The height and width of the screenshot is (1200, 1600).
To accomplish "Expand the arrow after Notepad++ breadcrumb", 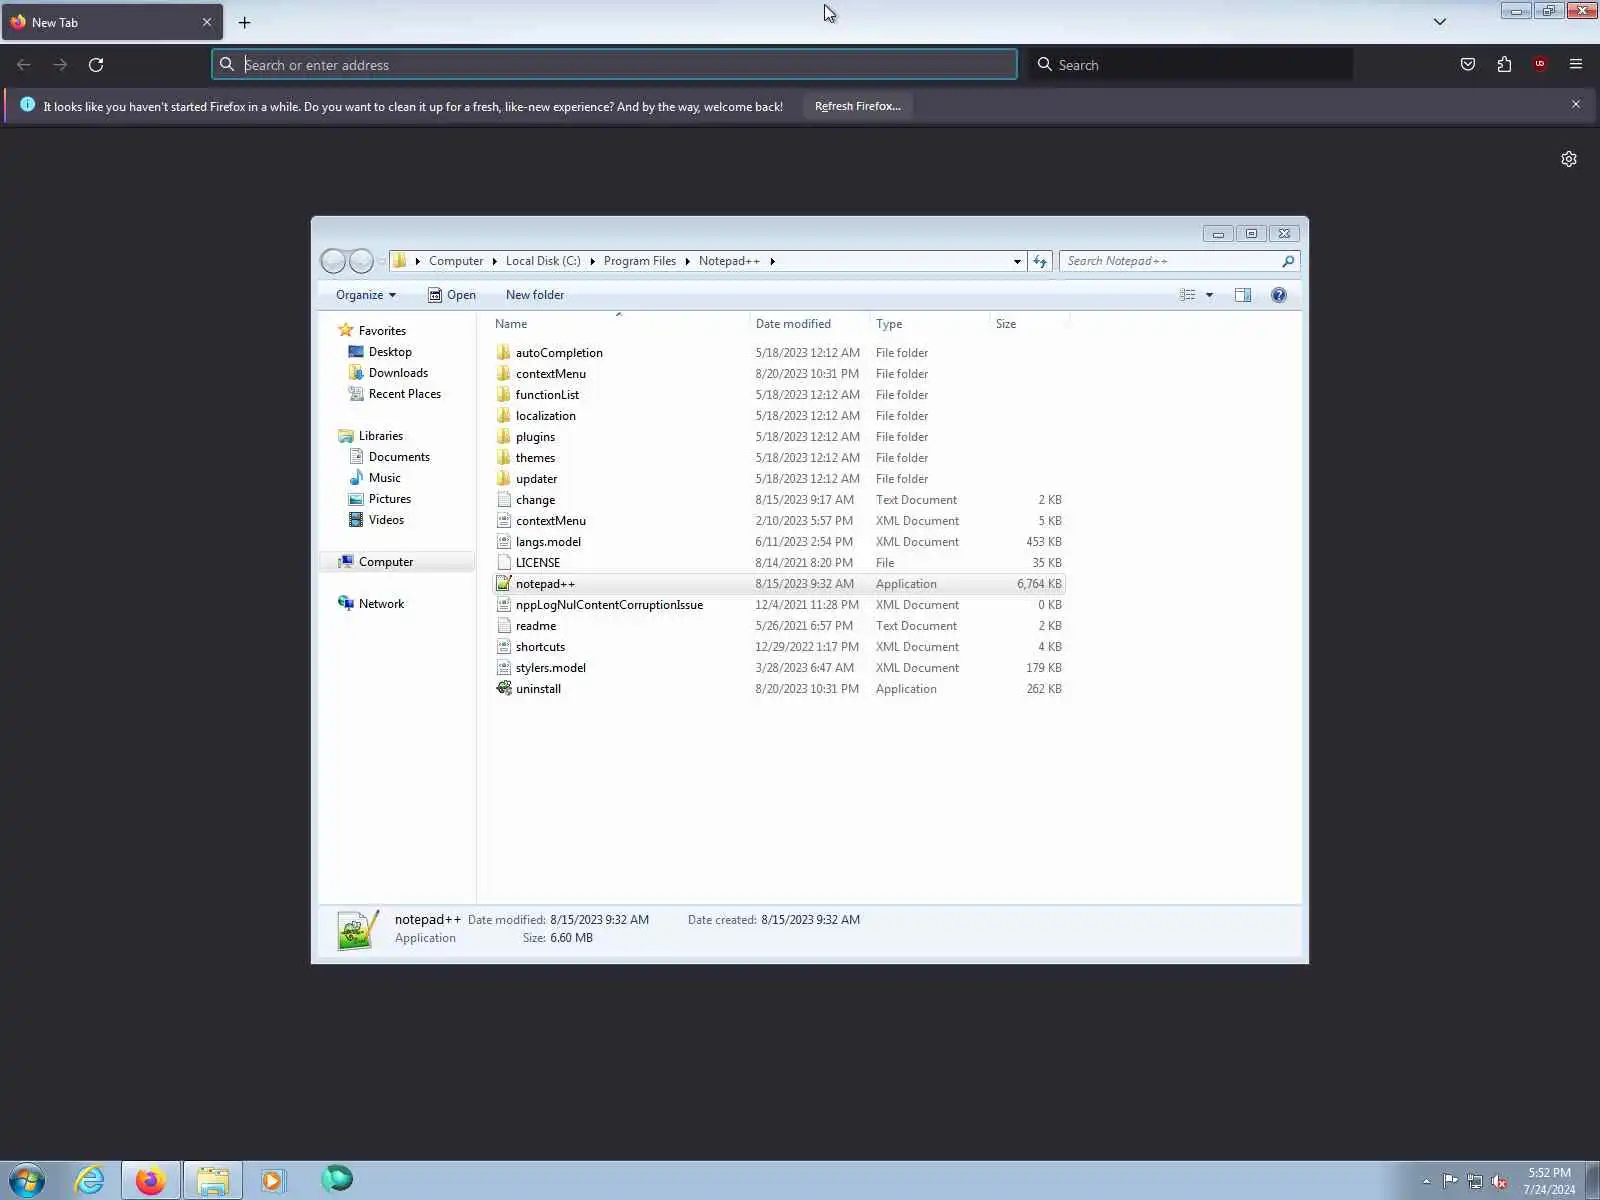I will click(772, 261).
